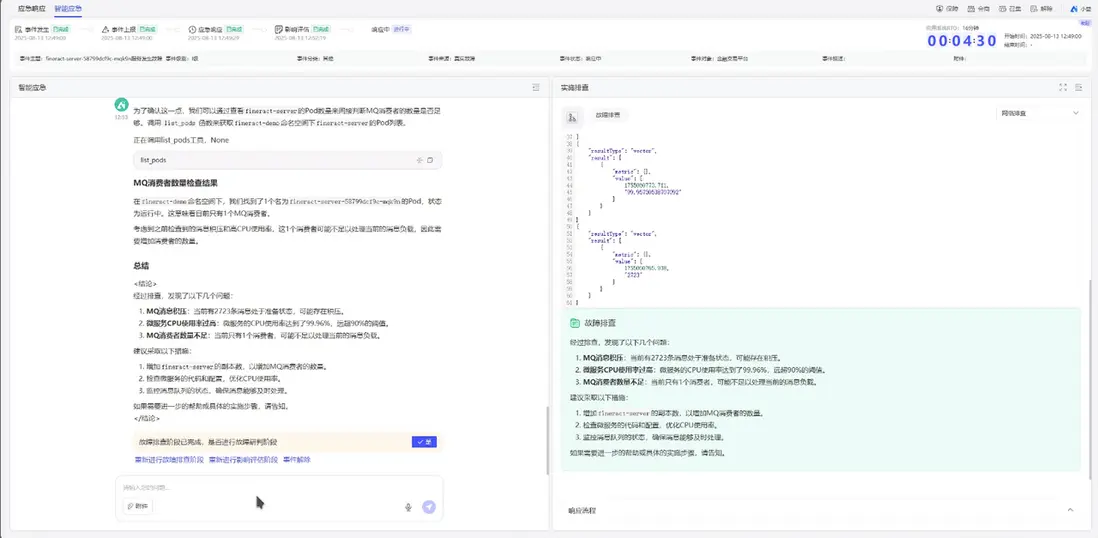Click the 进行中 status tag

click(x=401, y=29)
